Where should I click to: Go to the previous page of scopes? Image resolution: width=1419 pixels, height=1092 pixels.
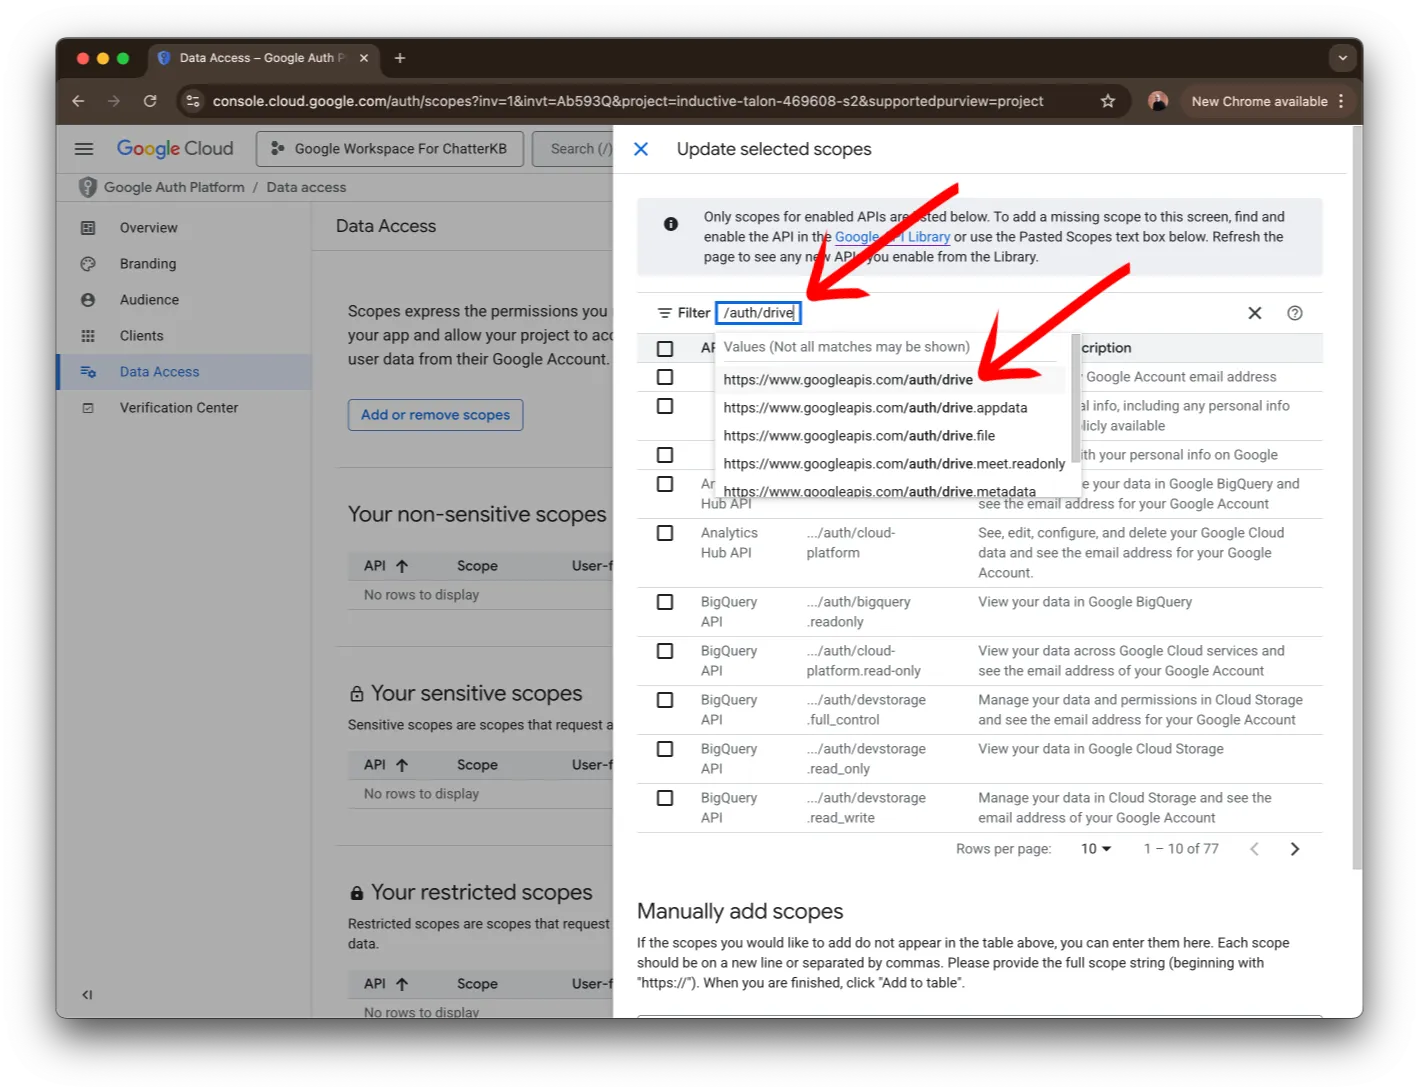click(x=1254, y=849)
